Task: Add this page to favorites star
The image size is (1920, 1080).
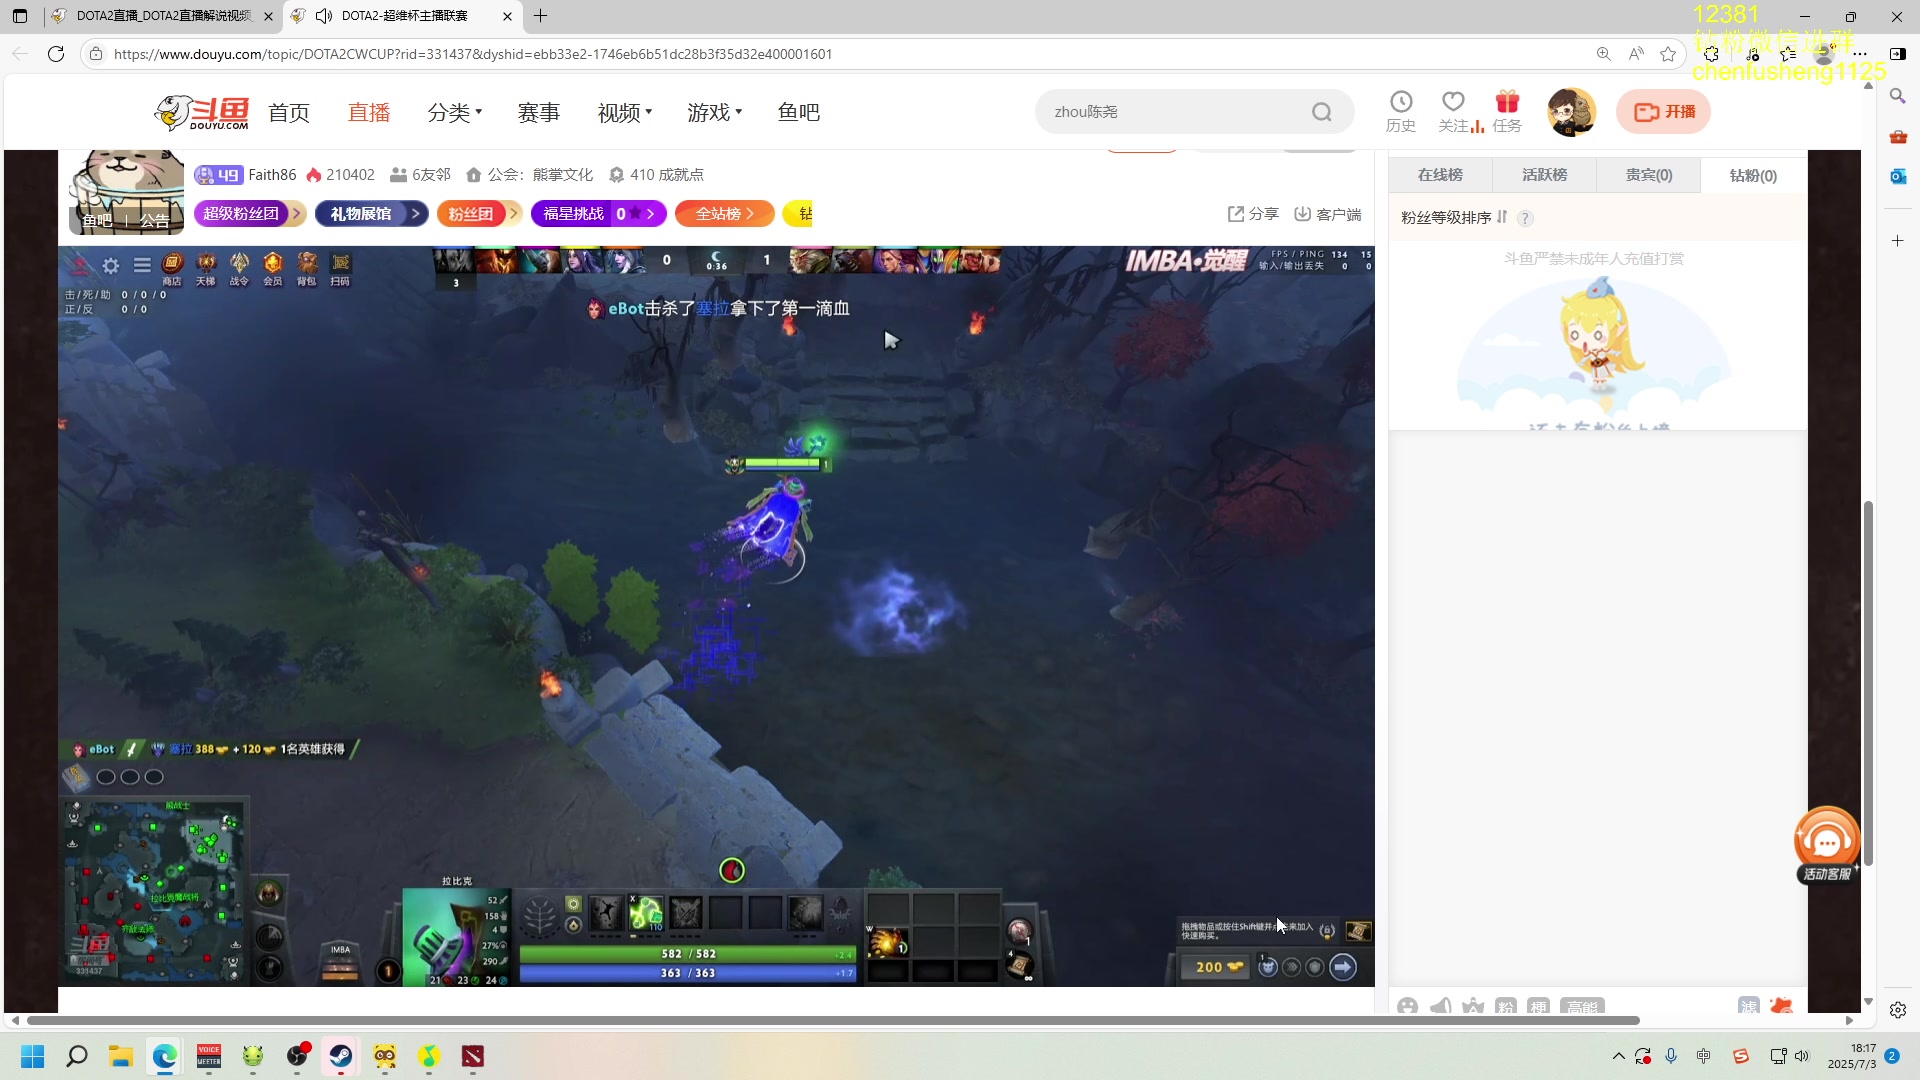Action: click(1668, 54)
